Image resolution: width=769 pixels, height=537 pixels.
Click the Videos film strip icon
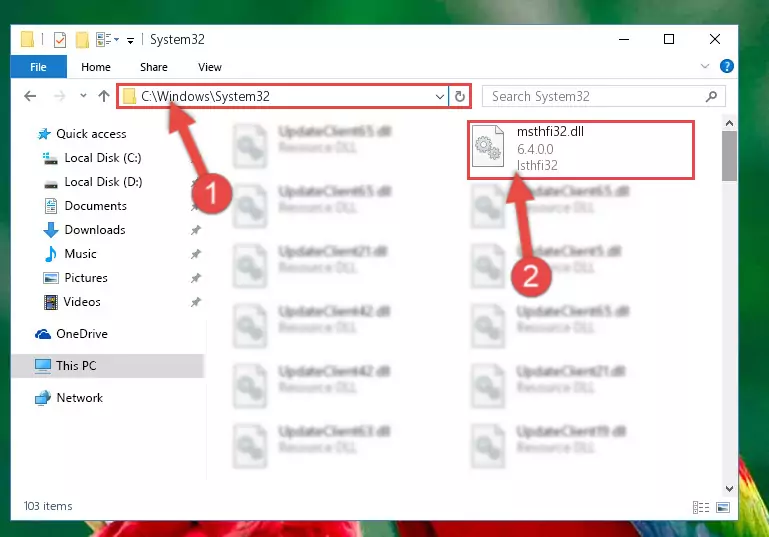51,302
